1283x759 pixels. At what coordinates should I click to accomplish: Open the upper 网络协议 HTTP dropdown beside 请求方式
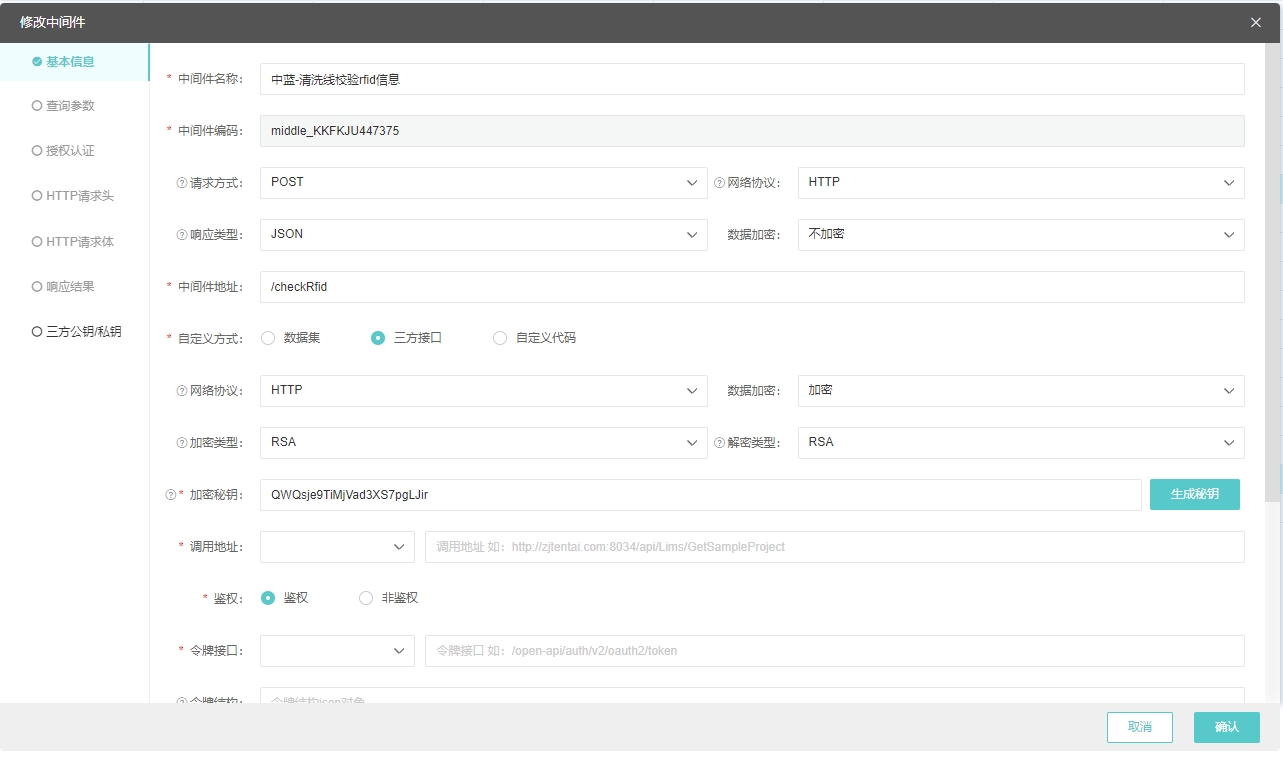coord(1021,183)
